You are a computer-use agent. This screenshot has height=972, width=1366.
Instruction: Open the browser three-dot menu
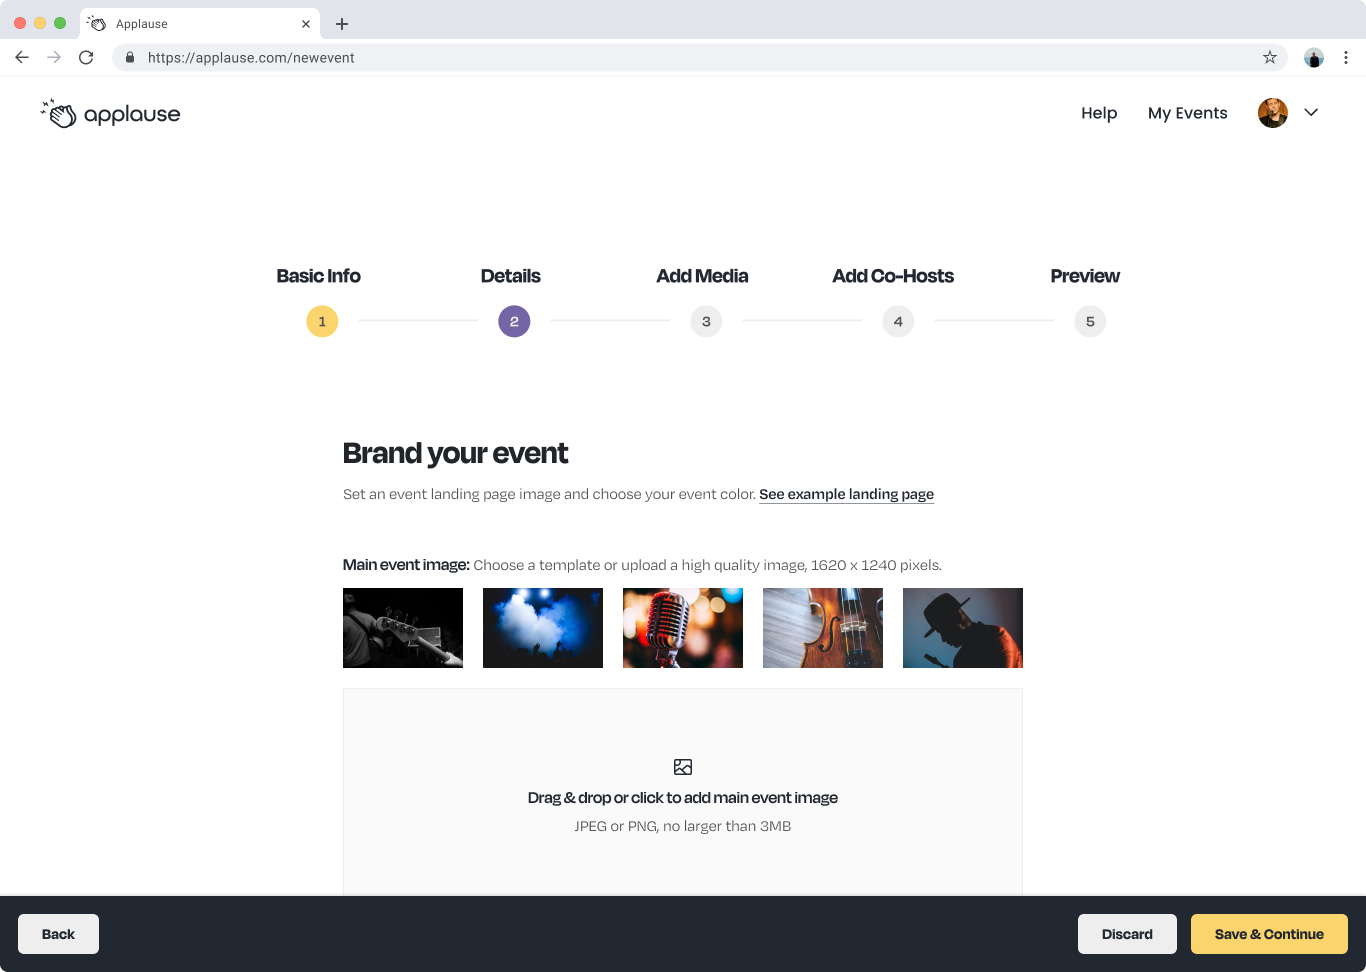pyautogui.click(x=1346, y=58)
